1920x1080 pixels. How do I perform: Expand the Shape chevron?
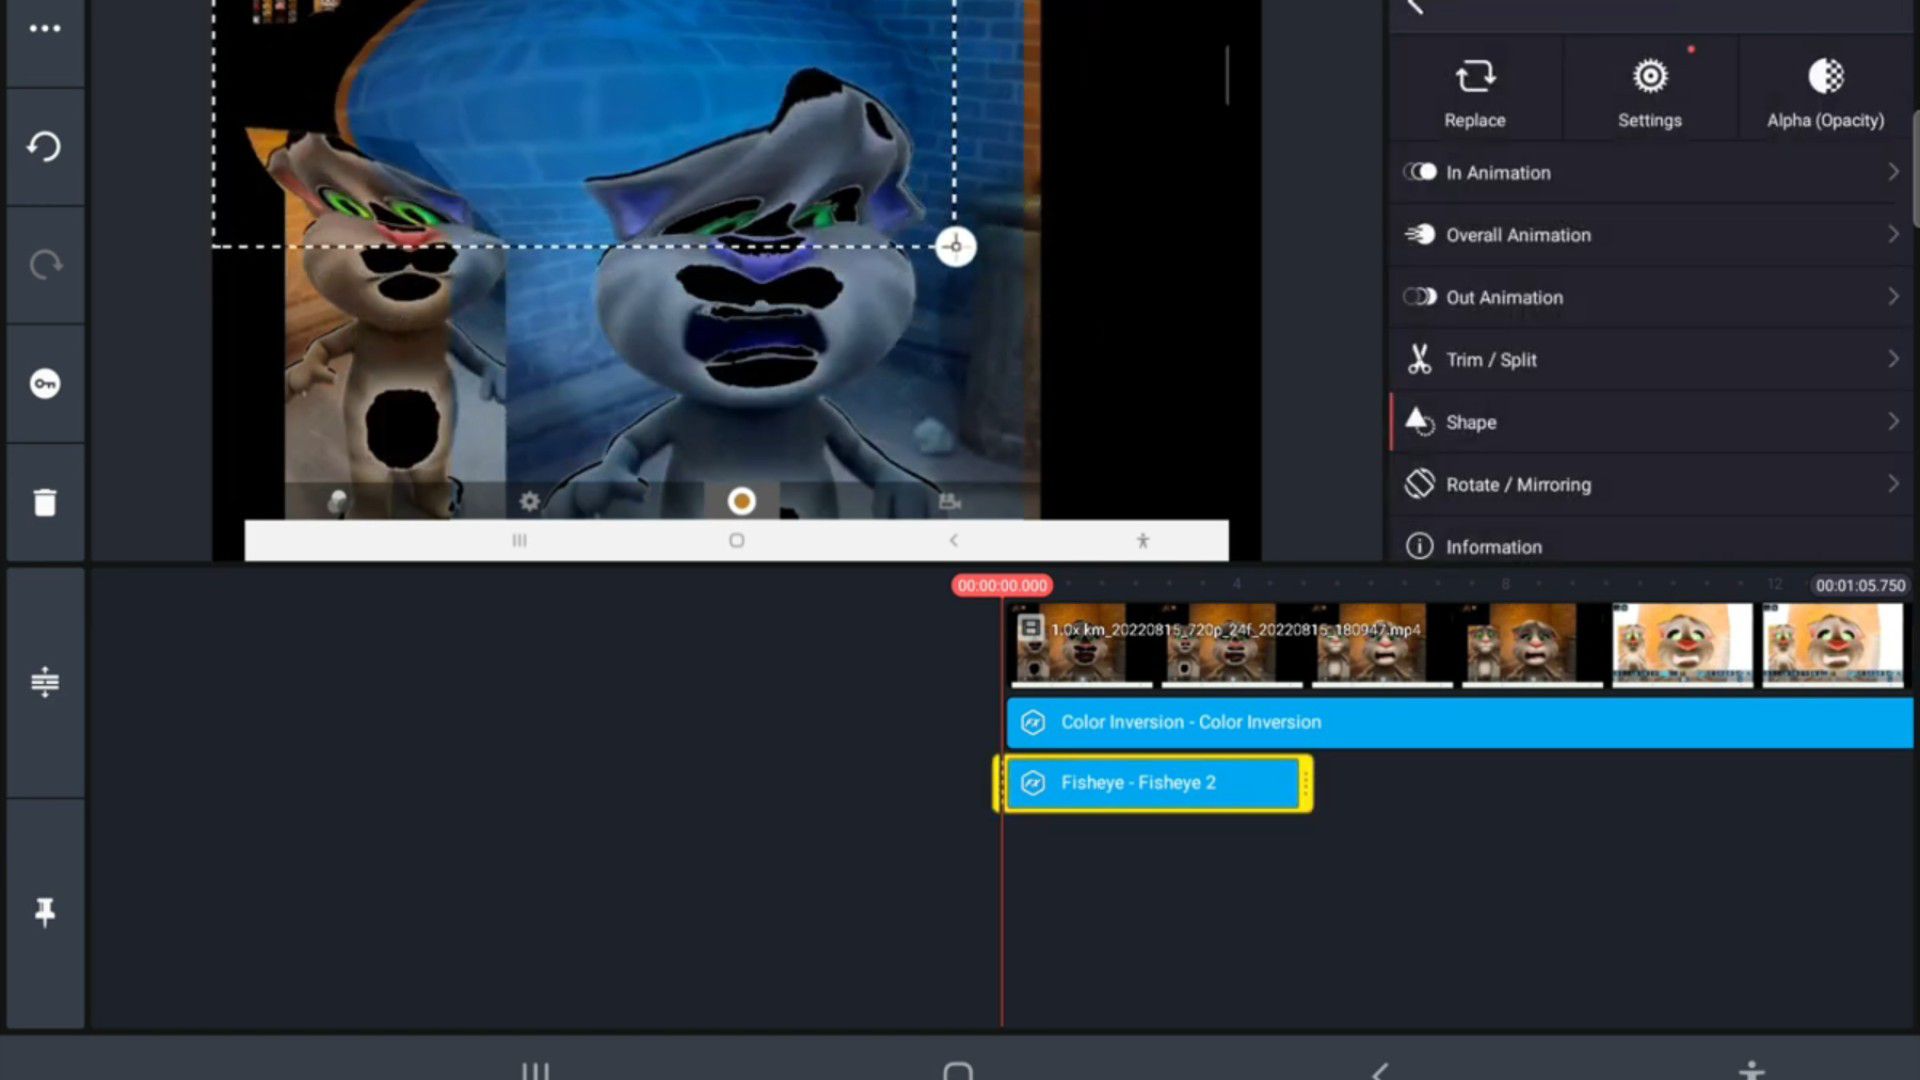point(1893,421)
